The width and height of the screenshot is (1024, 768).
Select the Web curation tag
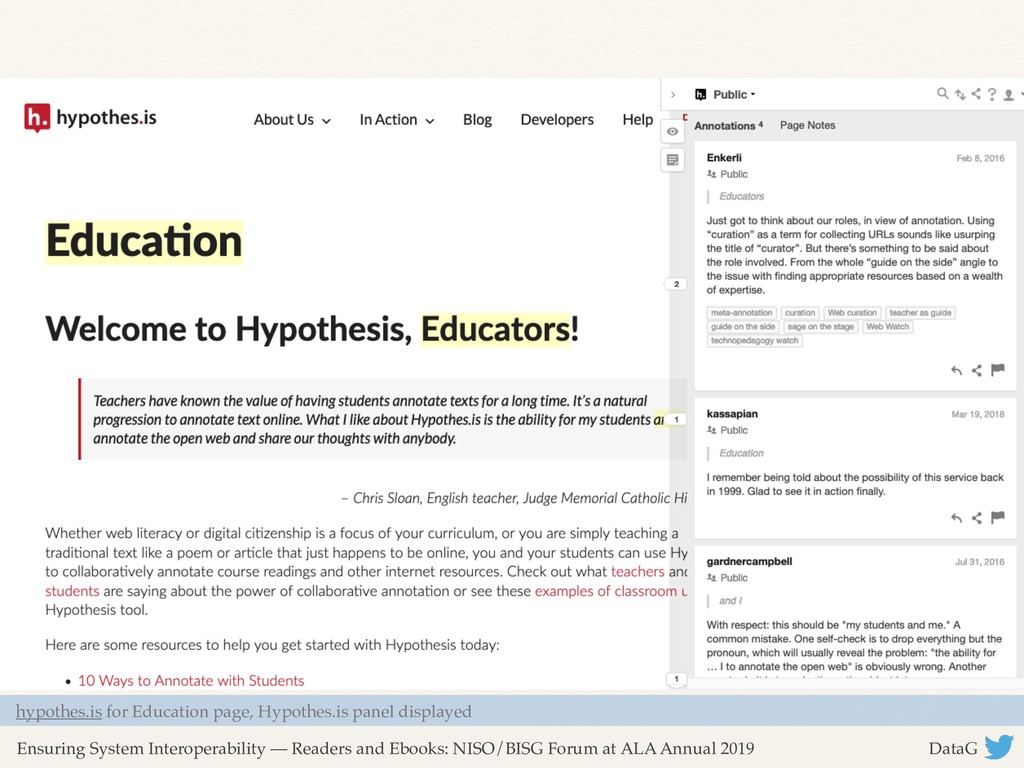tap(852, 313)
